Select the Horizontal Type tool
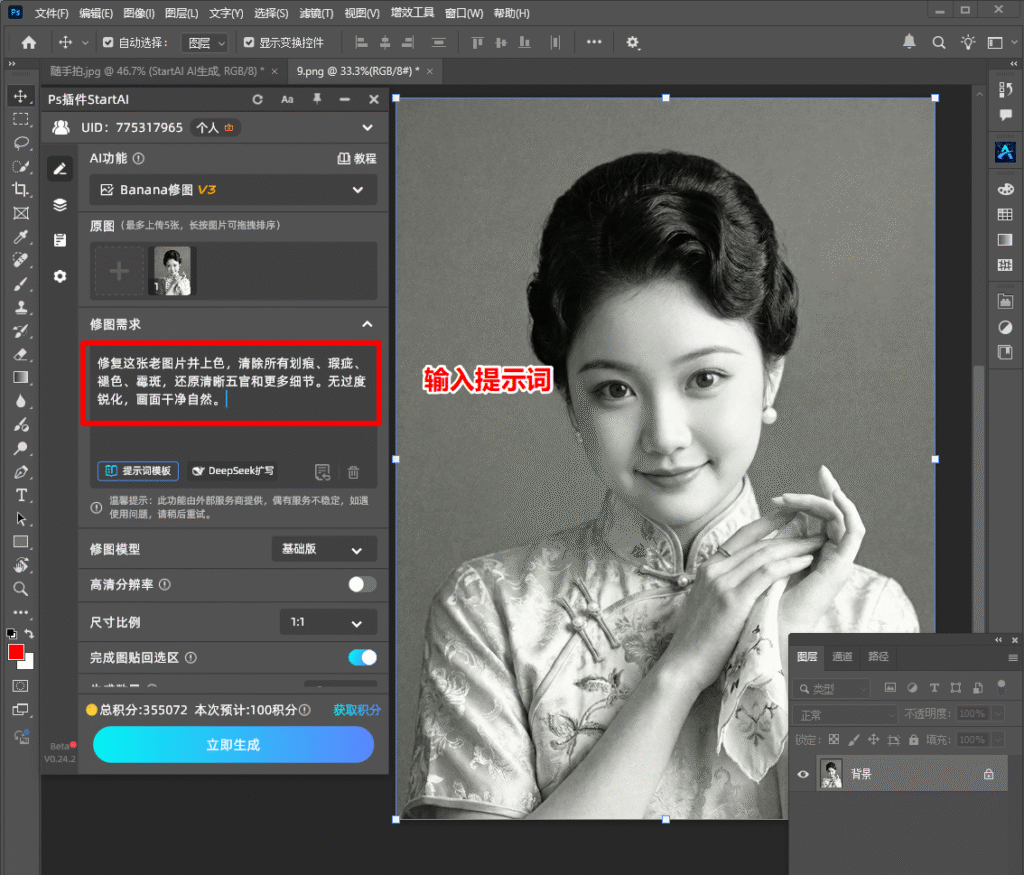Image resolution: width=1024 pixels, height=875 pixels. click(x=20, y=495)
